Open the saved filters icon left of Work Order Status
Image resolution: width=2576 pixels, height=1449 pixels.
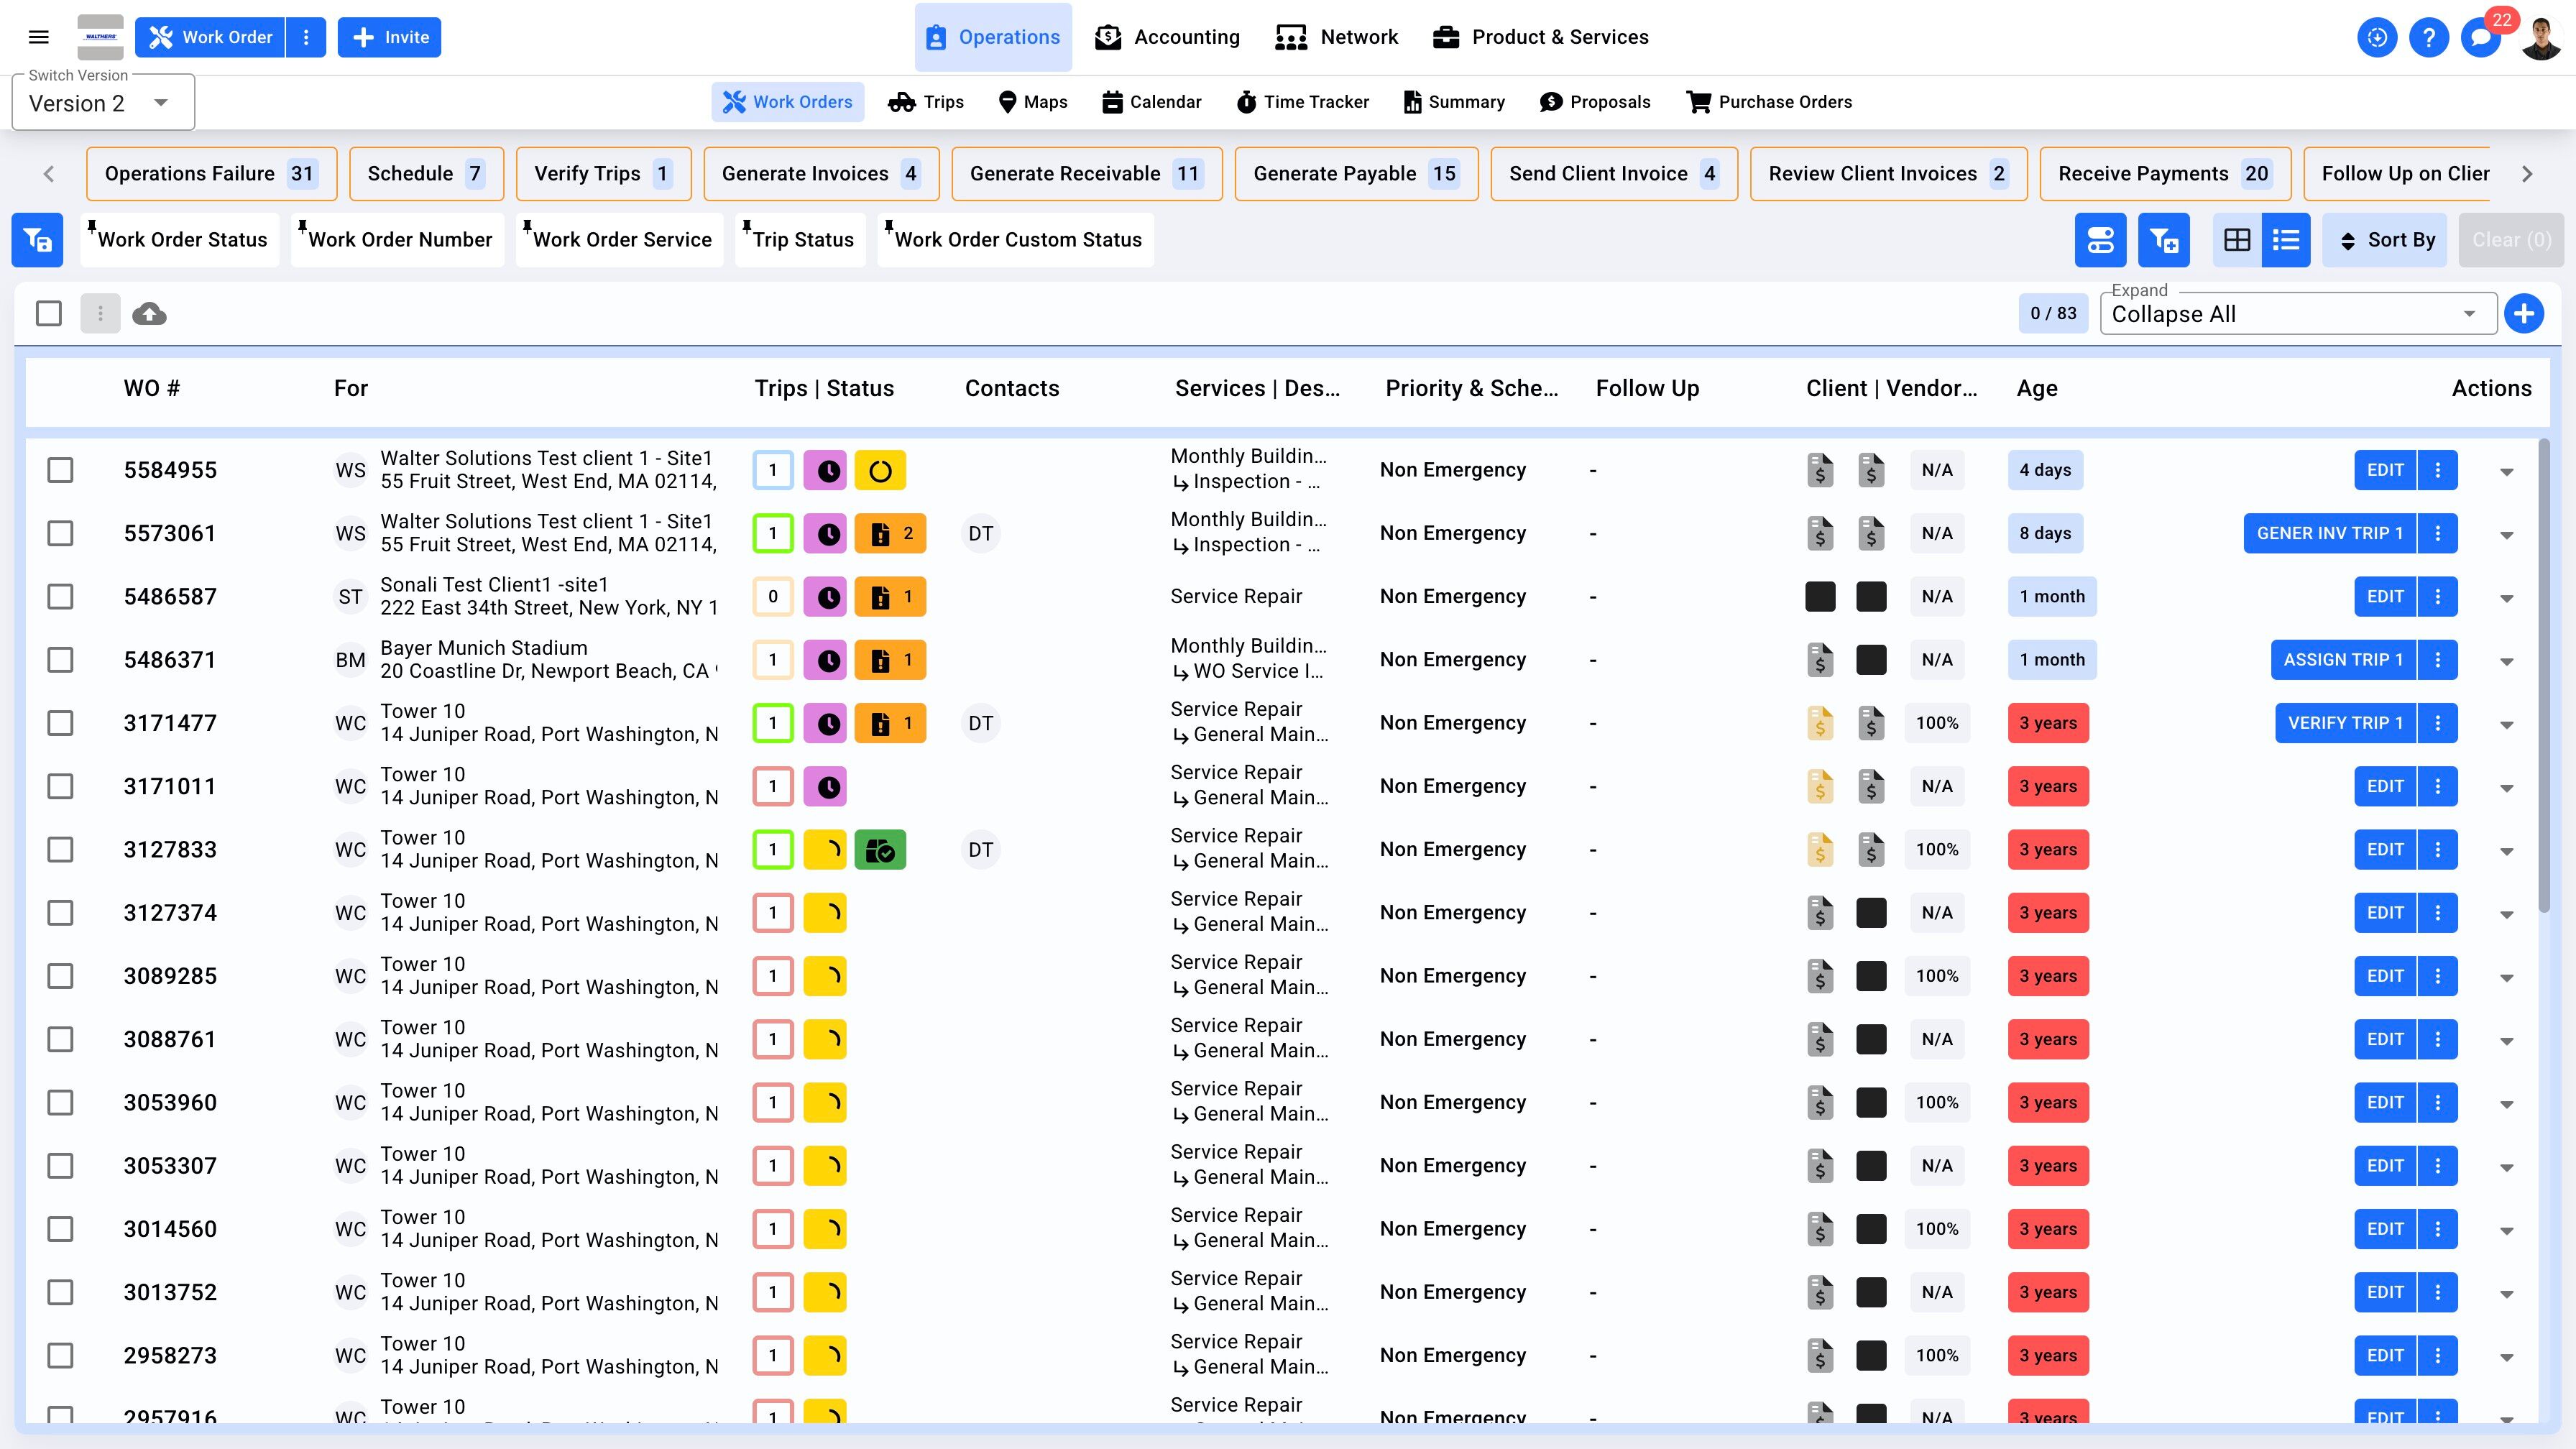click(x=38, y=240)
